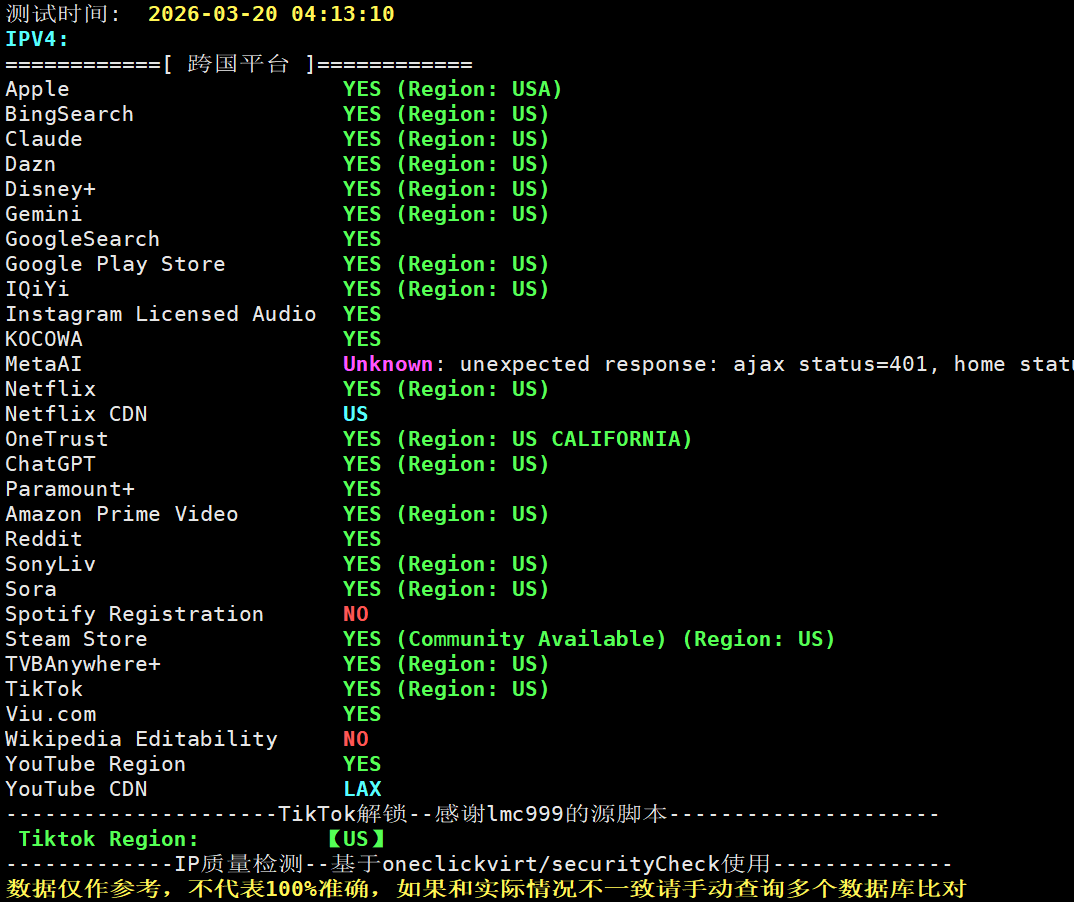Click the Tiktok Region 【US】 result

[x=355, y=839]
